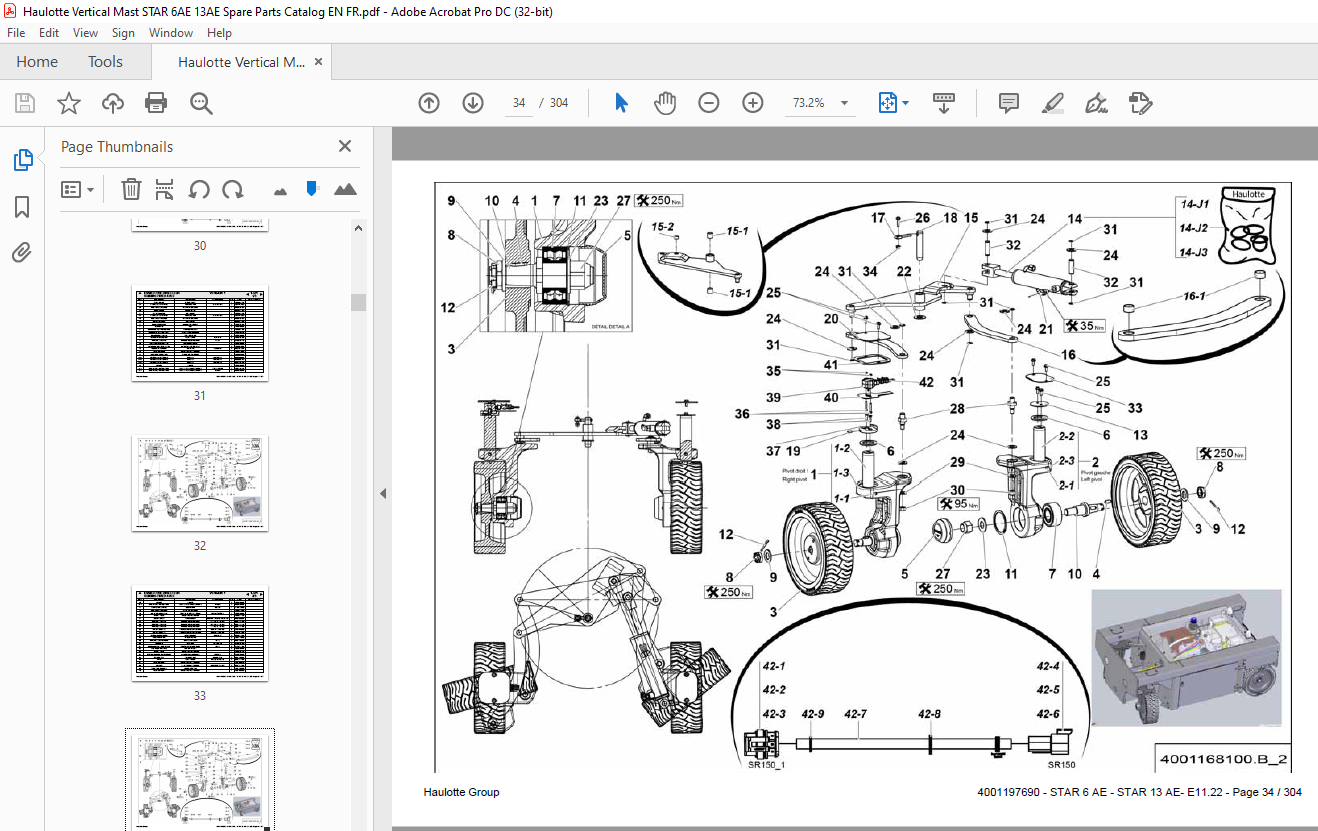Open the thumbnail options dropdown menu
This screenshot has width=1318, height=831.
click(78, 189)
